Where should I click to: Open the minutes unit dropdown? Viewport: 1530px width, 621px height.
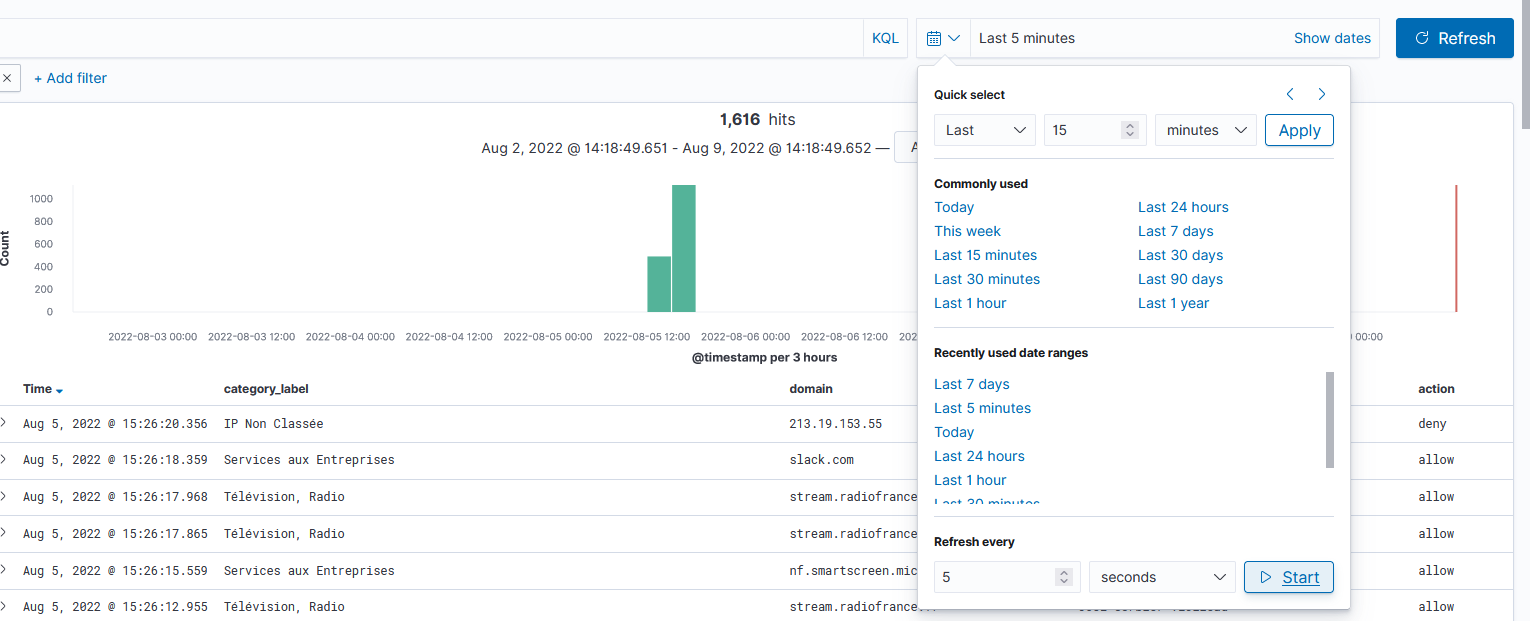coord(1205,130)
